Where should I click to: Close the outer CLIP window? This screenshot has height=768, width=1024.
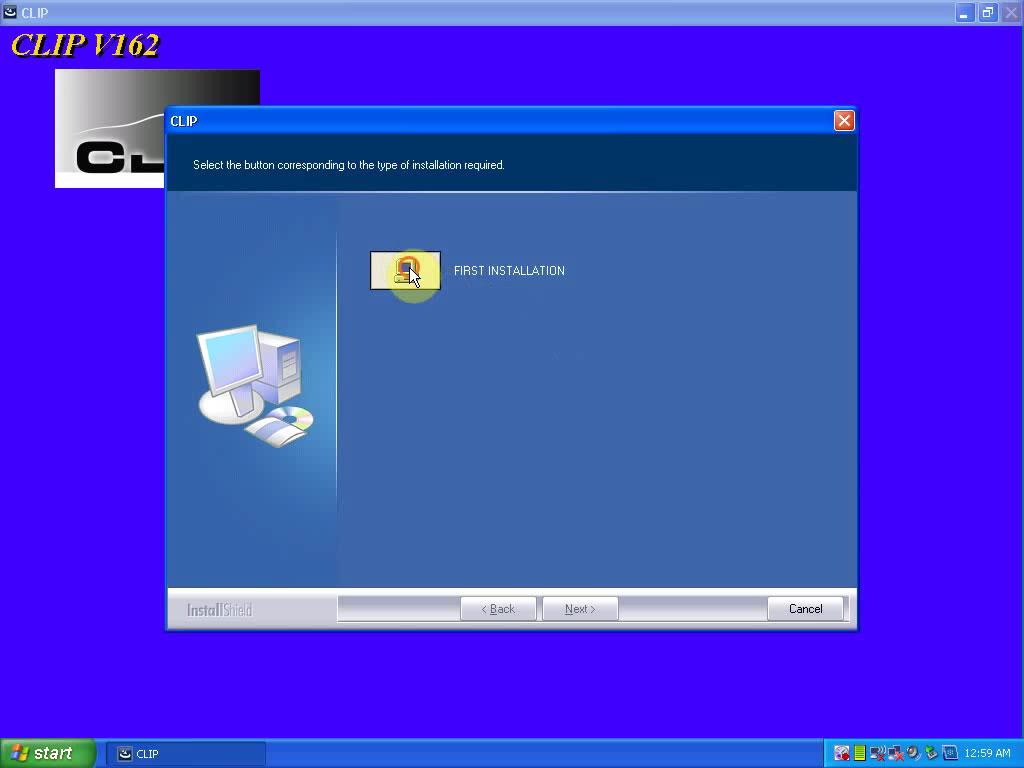click(x=1011, y=12)
